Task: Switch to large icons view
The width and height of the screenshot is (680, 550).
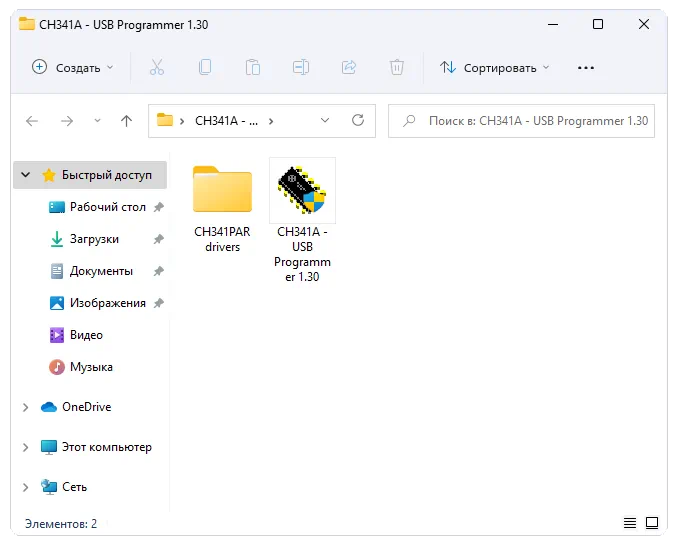Action: (x=652, y=523)
